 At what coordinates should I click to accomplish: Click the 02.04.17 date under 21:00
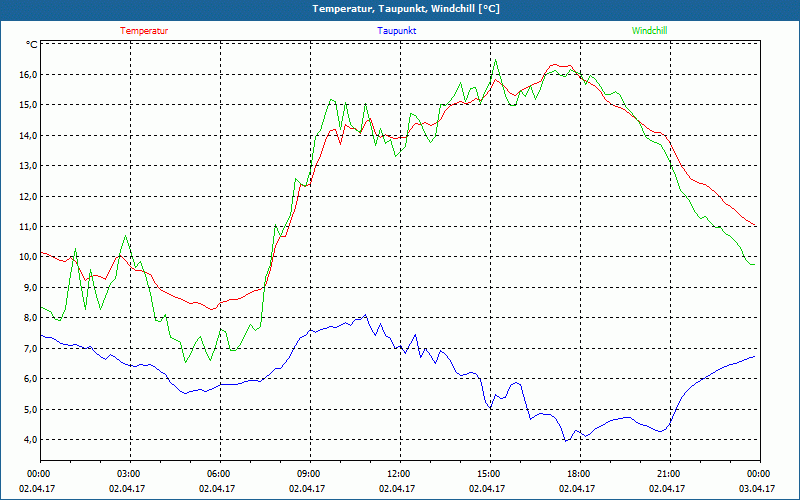[x=667, y=488]
